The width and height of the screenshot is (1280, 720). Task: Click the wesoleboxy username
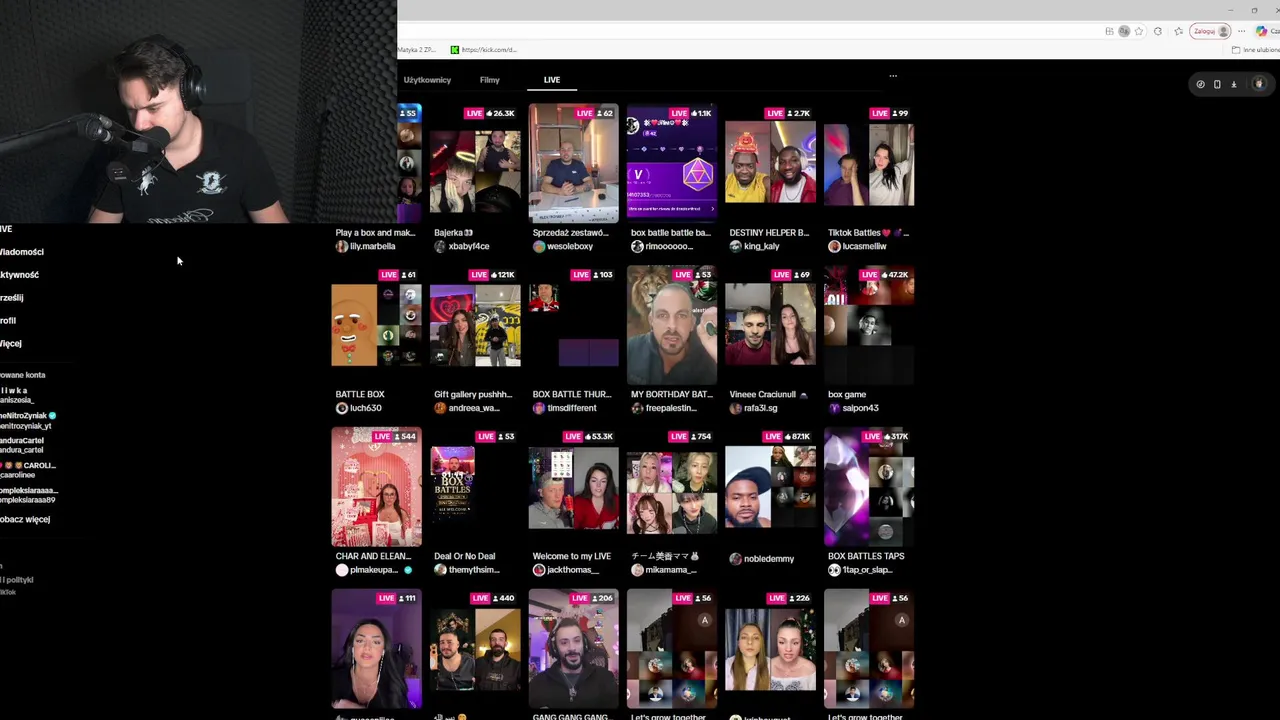(x=570, y=246)
